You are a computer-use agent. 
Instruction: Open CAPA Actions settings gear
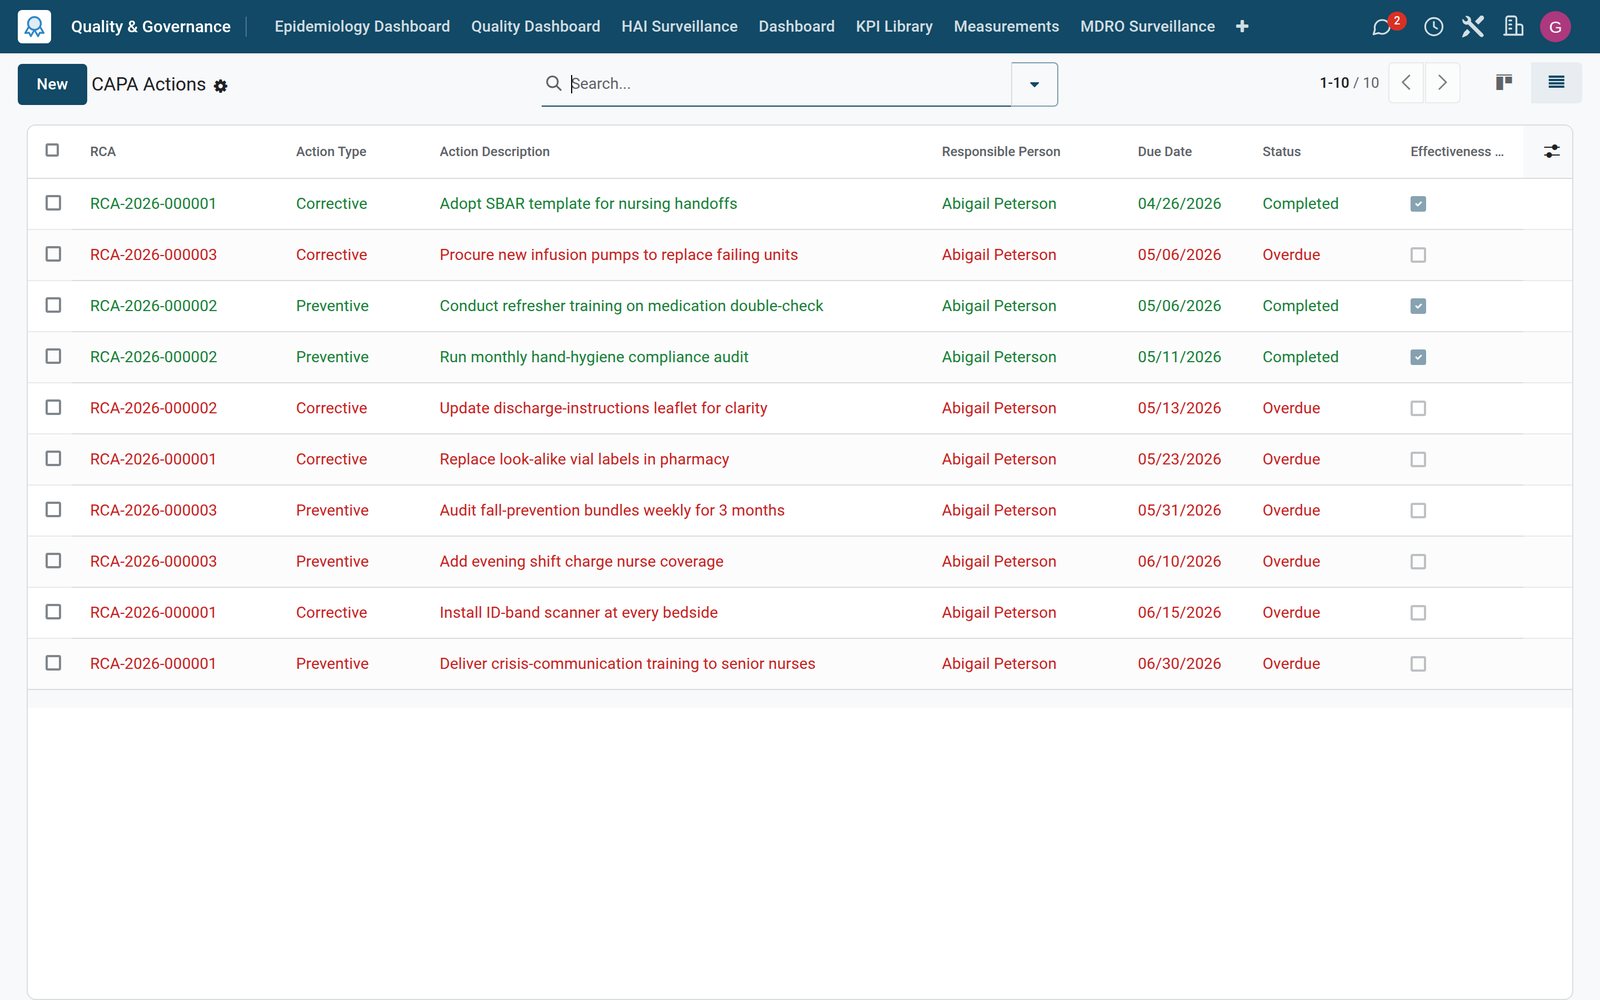point(221,86)
